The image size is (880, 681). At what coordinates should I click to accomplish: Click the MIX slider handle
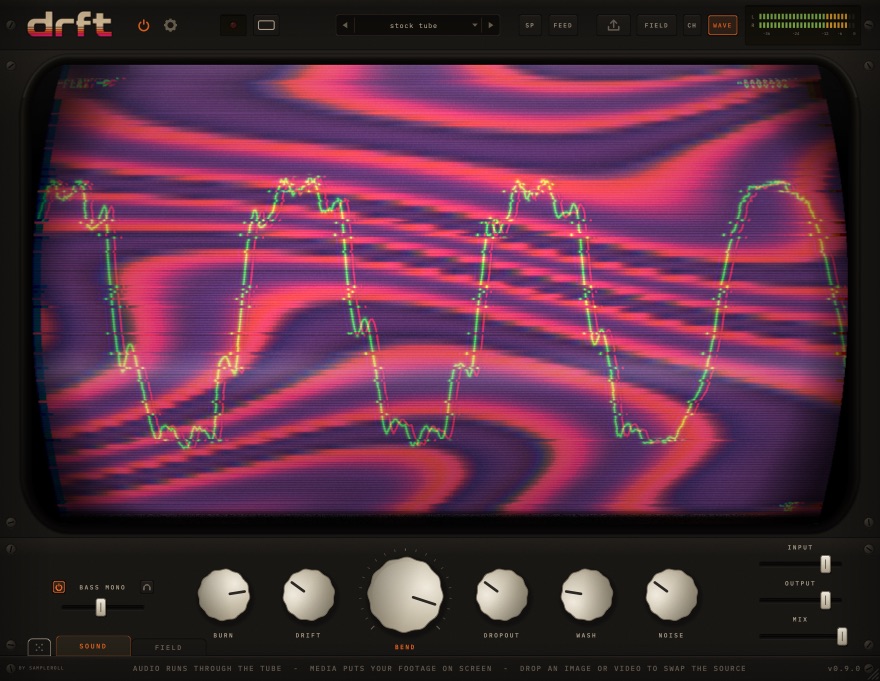(842, 636)
